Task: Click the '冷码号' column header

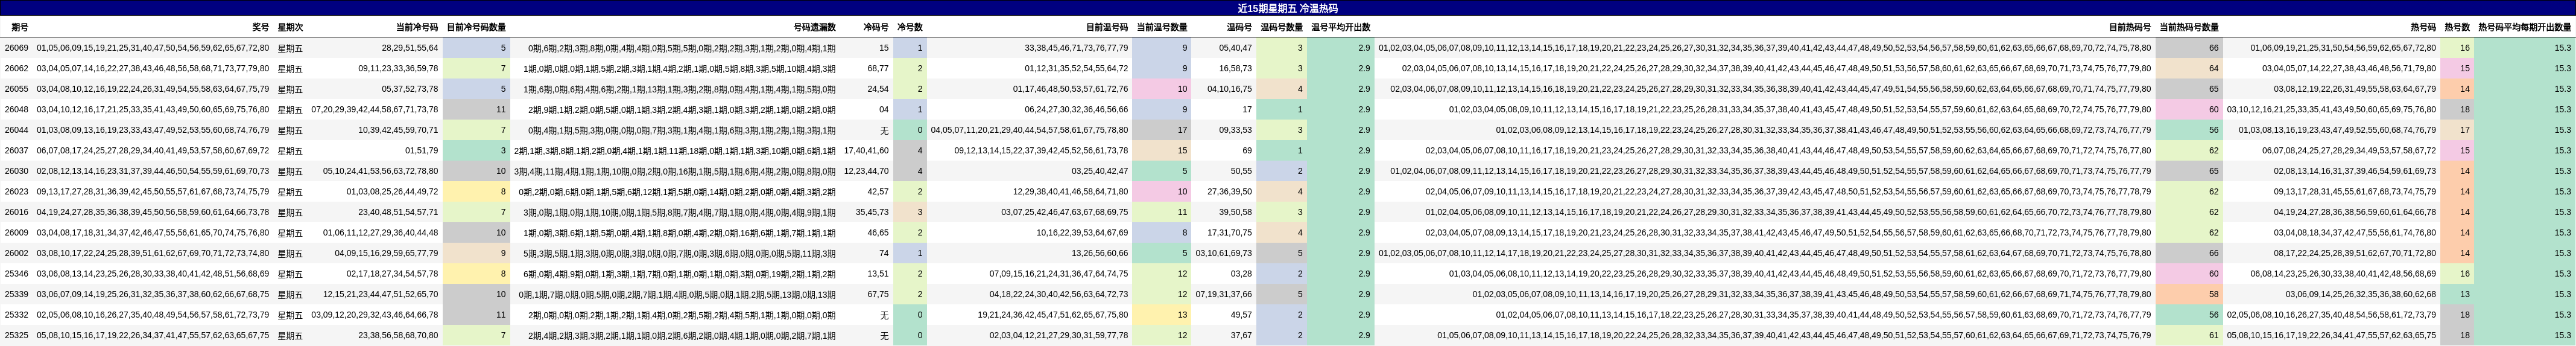Action: pyautogui.click(x=876, y=27)
